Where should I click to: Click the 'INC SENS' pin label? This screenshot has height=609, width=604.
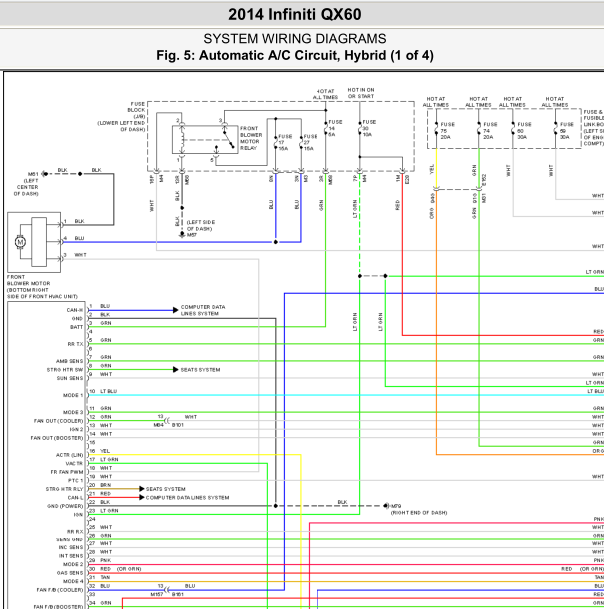[71, 548]
